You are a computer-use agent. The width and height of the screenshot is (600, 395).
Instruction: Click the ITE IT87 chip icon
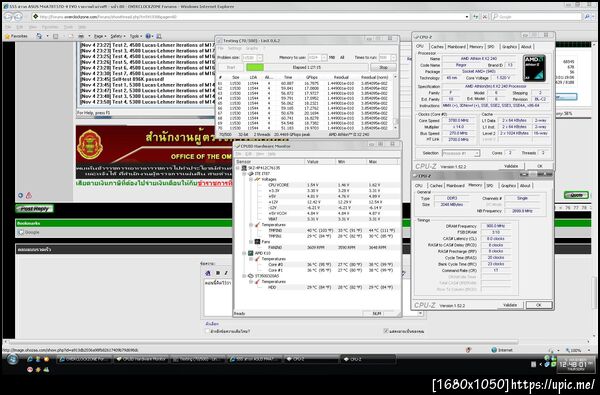point(251,174)
